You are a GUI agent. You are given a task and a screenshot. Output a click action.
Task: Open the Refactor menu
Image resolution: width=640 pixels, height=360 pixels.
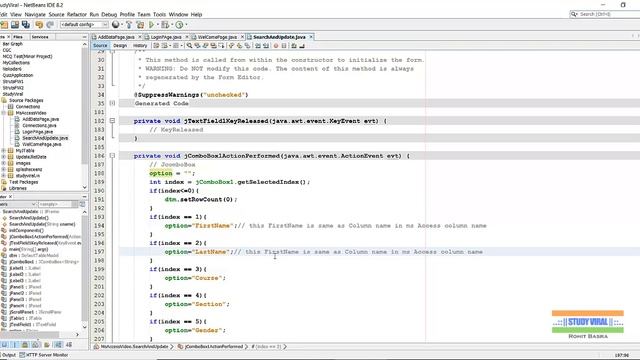click(x=77, y=14)
